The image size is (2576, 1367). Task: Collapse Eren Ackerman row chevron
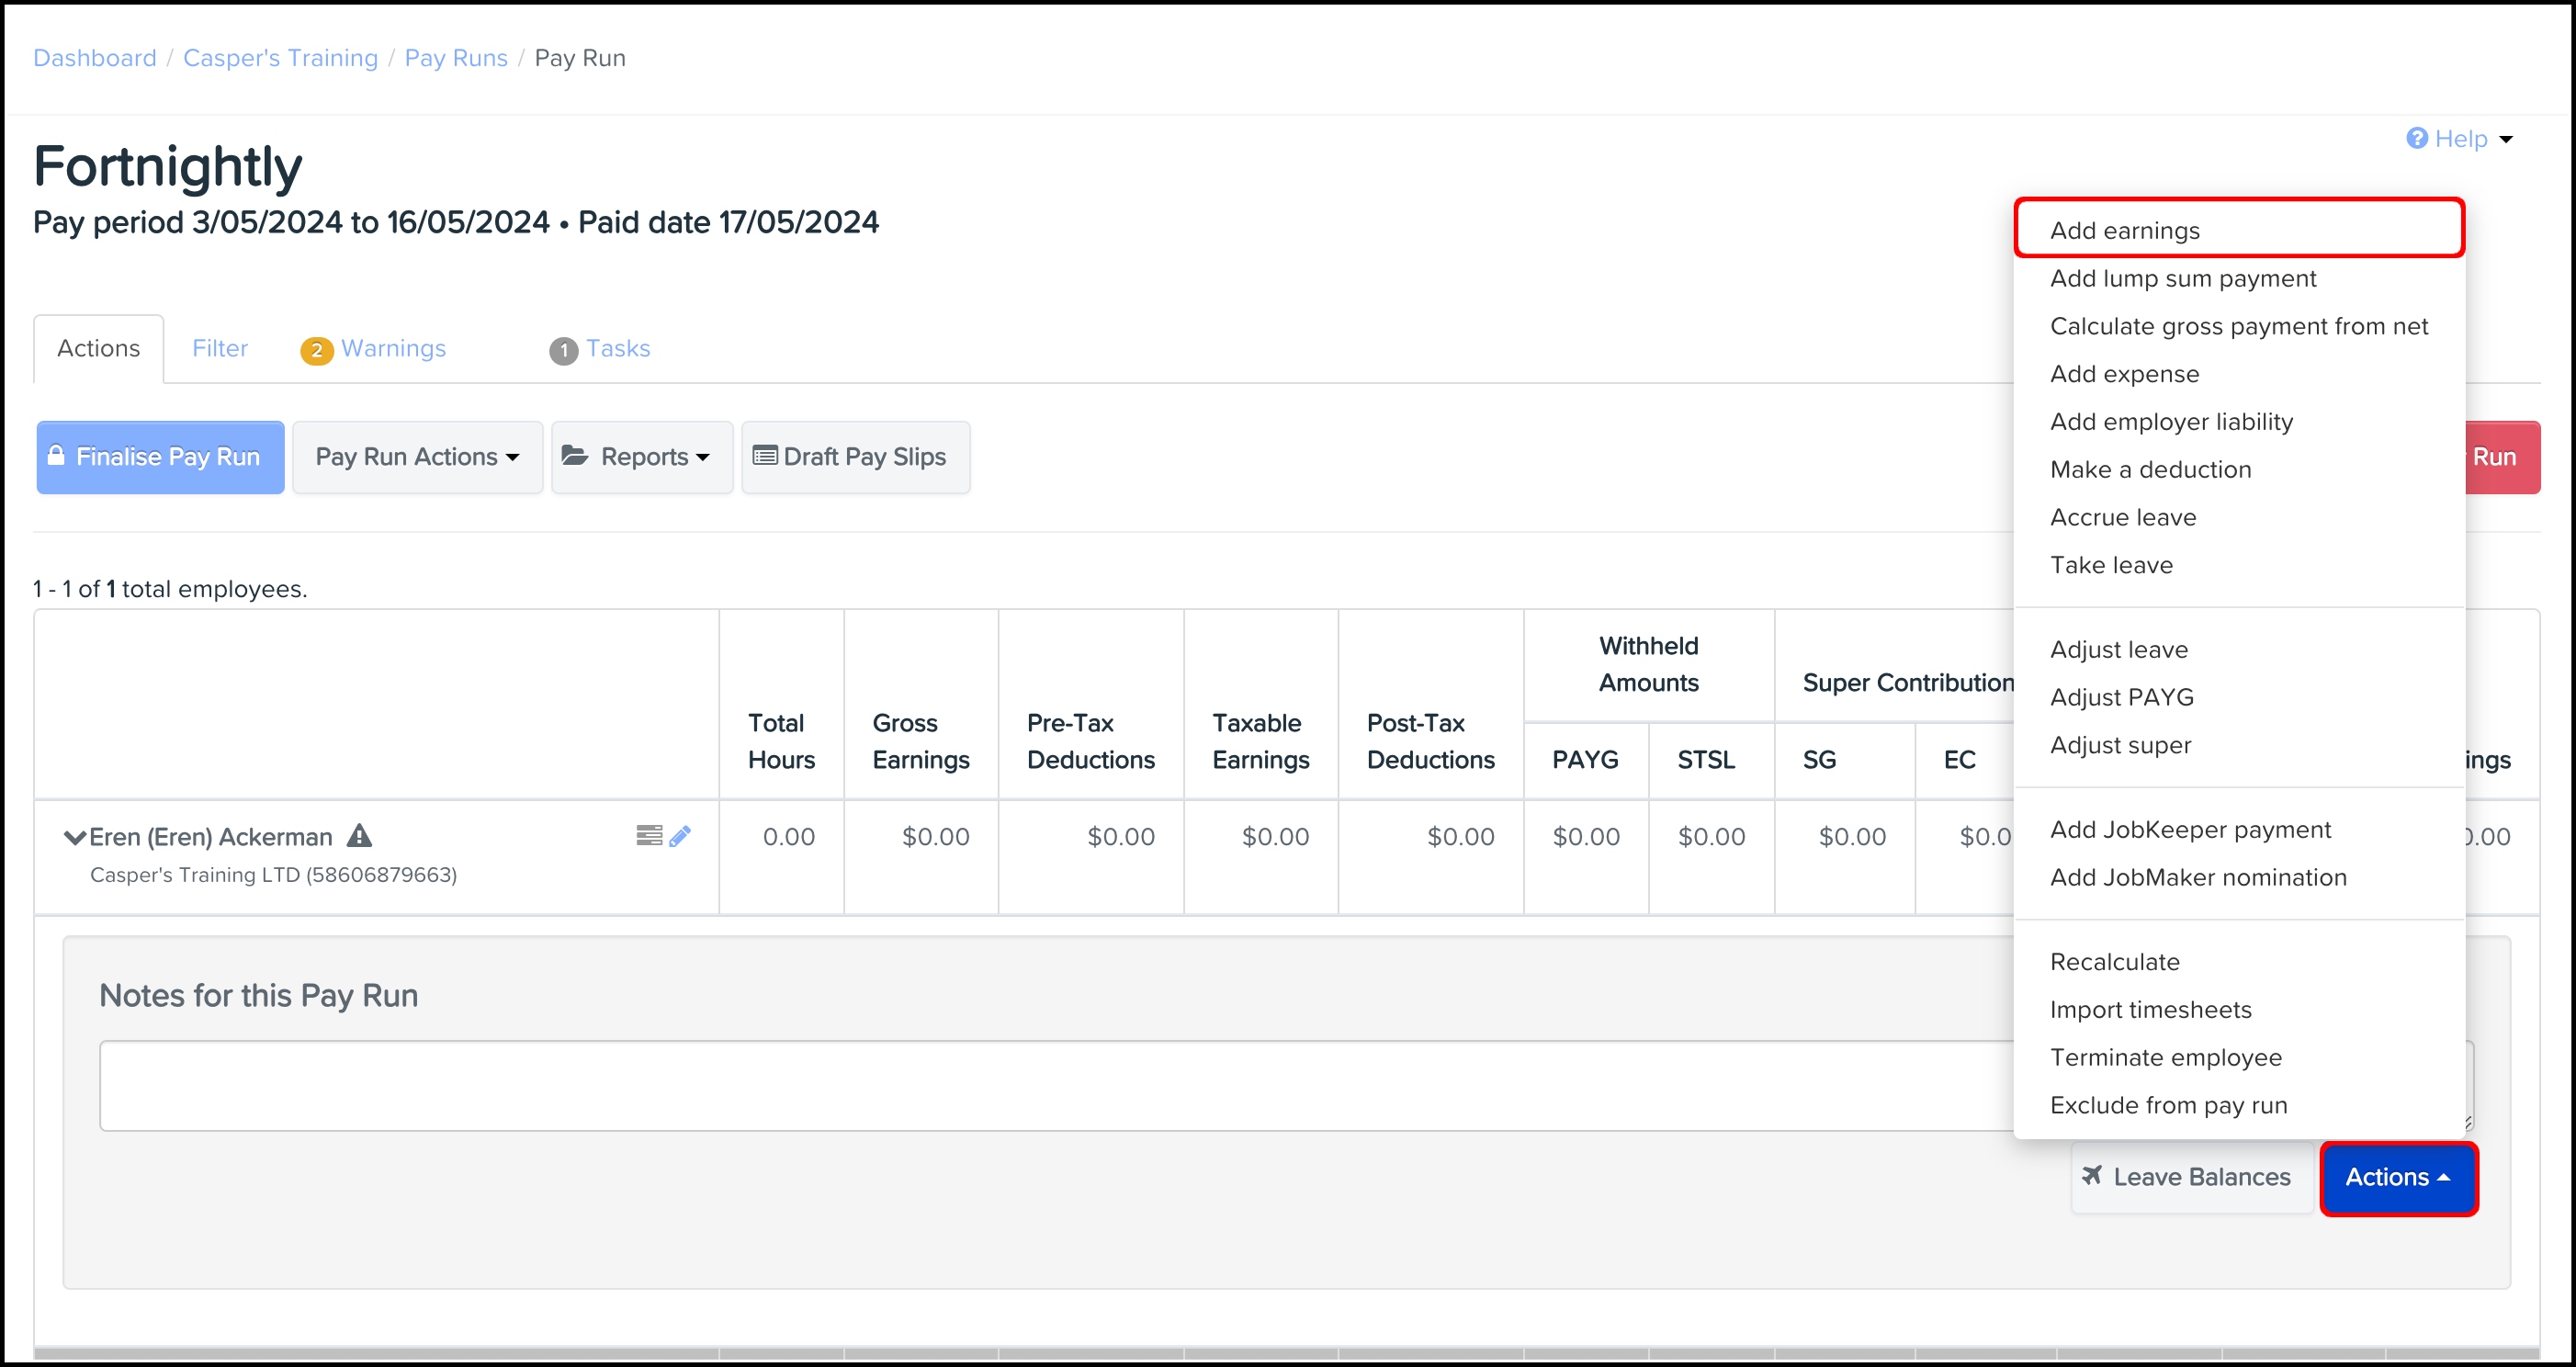74,837
